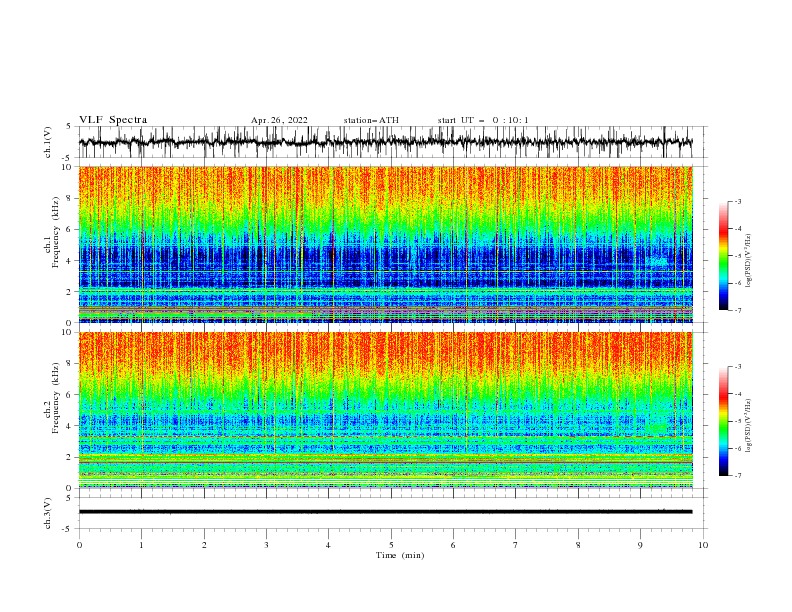
Task: Click time axis tick label "0"
Action: pyautogui.click(x=79, y=545)
